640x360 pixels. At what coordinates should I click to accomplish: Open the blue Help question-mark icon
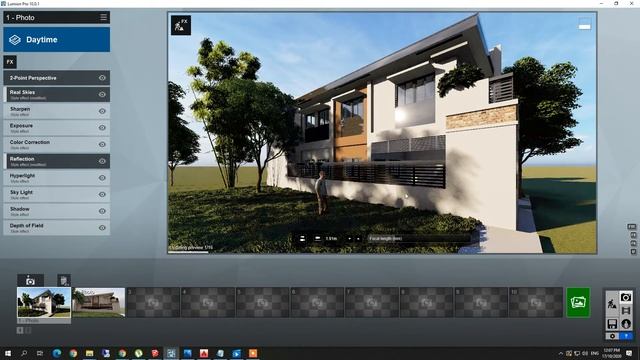(x=626, y=336)
